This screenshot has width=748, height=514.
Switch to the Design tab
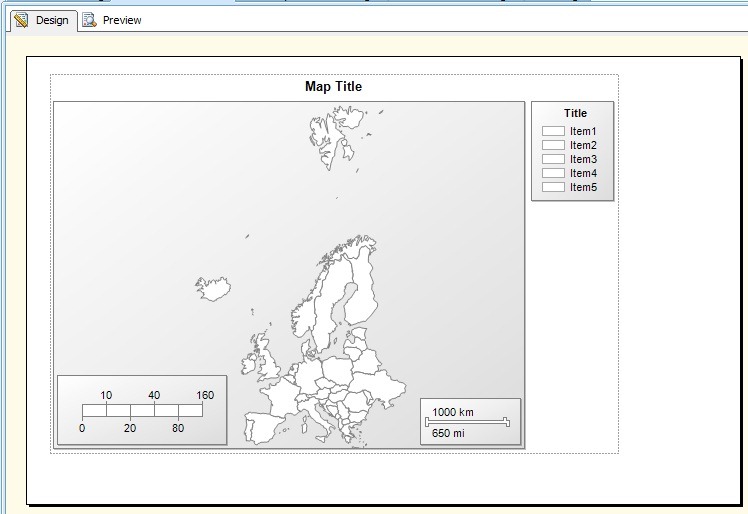click(x=42, y=21)
